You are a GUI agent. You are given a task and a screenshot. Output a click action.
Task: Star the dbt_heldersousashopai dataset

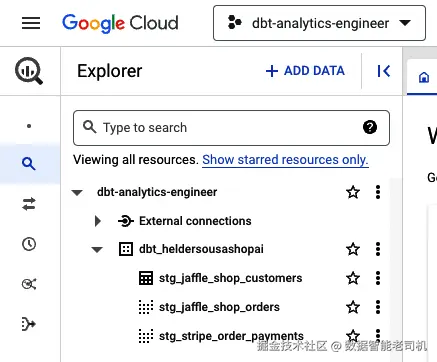pyautogui.click(x=353, y=249)
